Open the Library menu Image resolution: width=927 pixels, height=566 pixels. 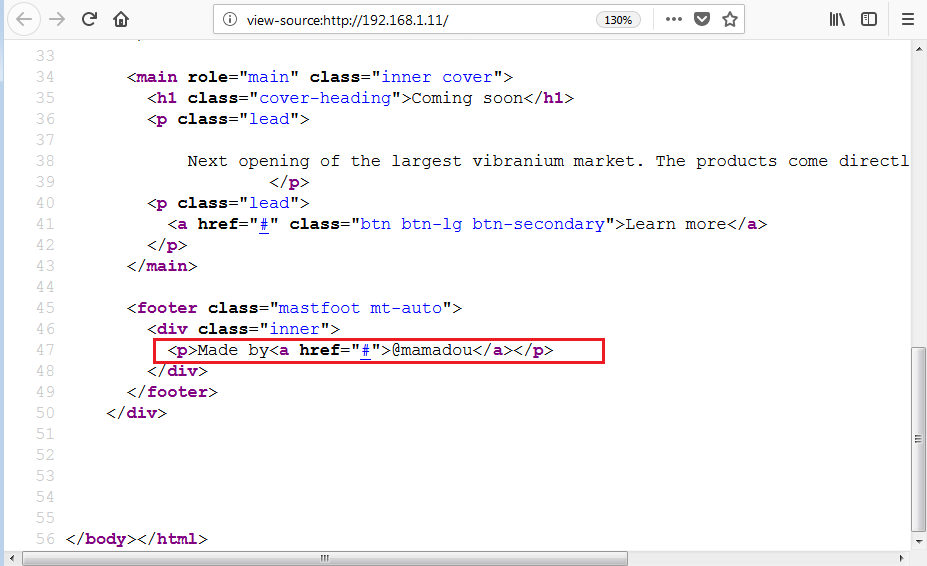coord(837,19)
